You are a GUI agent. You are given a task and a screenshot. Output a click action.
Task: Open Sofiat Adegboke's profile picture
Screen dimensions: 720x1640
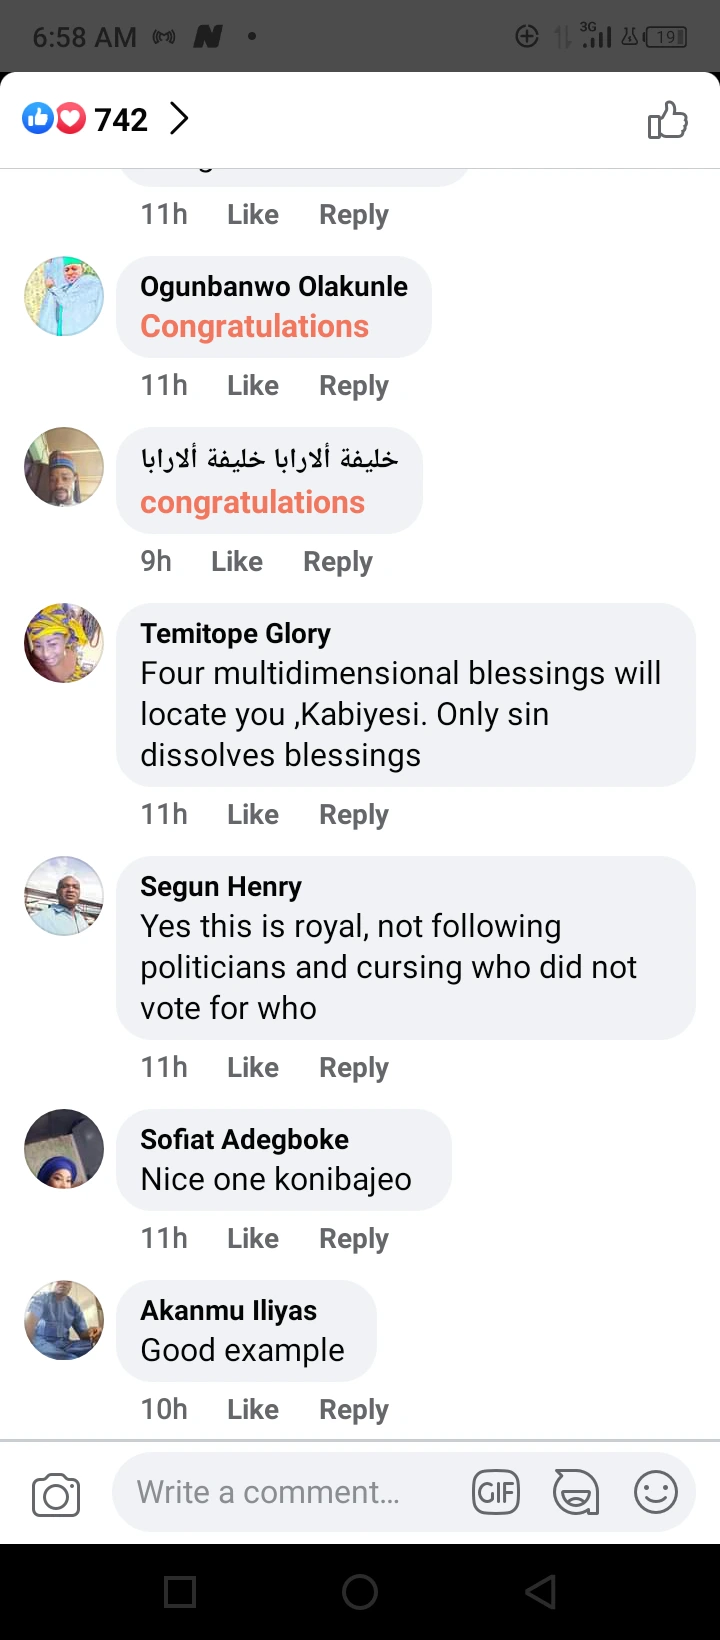pyautogui.click(x=64, y=1149)
